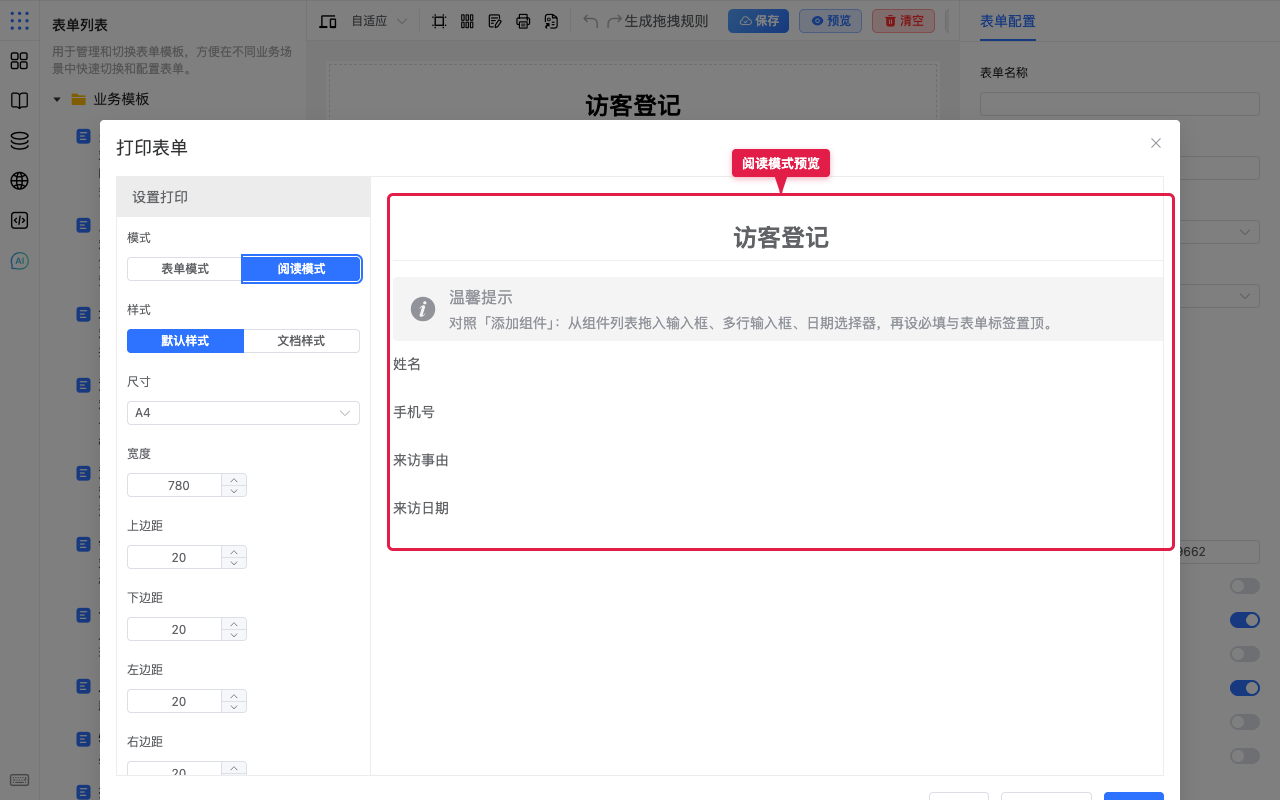Click the form edit note icon in toolbar
The width and height of the screenshot is (1280, 800).
coord(495,21)
